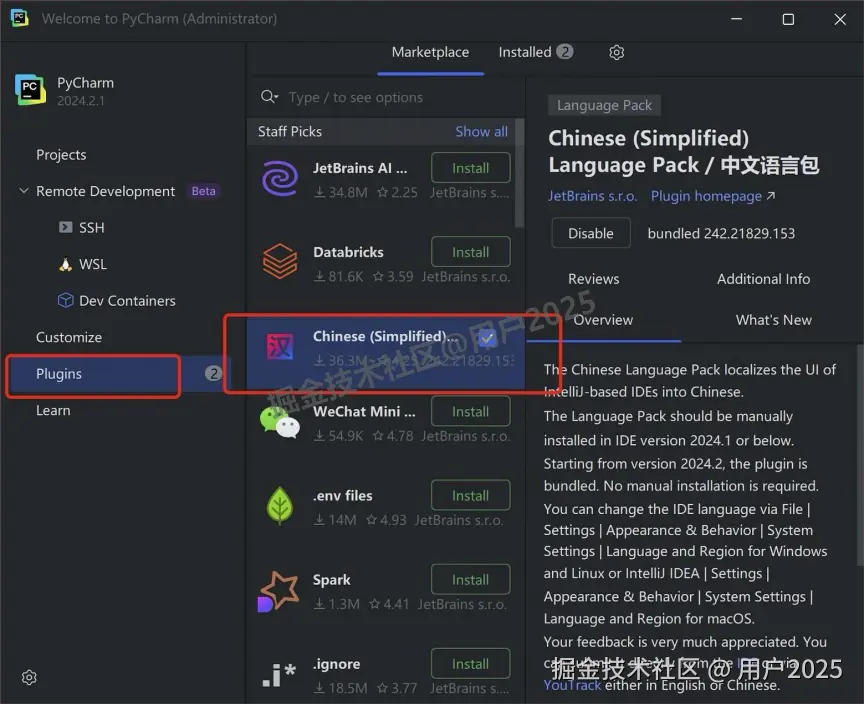Click the JetBrains AI plugin icon
The image size is (864, 704).
pyautogui.click(x=280, y=178)
